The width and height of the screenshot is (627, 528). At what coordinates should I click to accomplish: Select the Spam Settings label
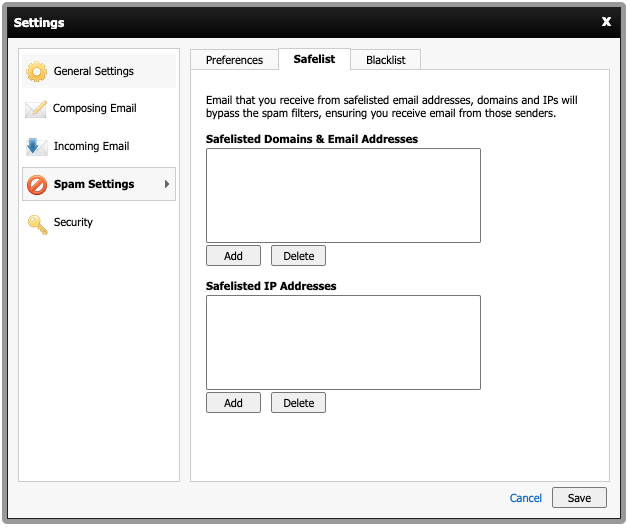coord(94,184)
